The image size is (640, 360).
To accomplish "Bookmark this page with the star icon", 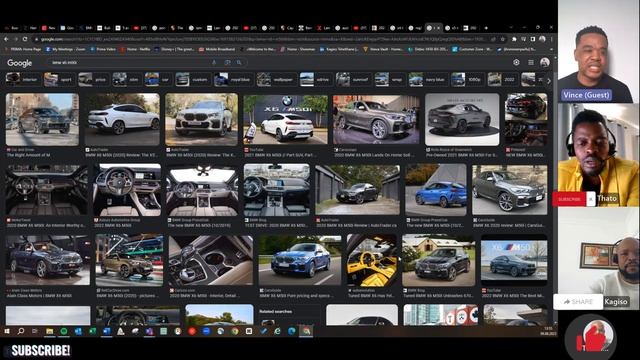I will (502, 39).
